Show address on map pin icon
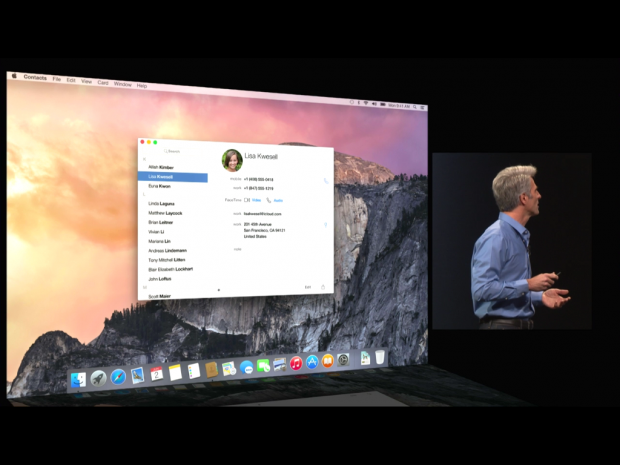This screenshot has height=465, width=620. pos(325,225)
